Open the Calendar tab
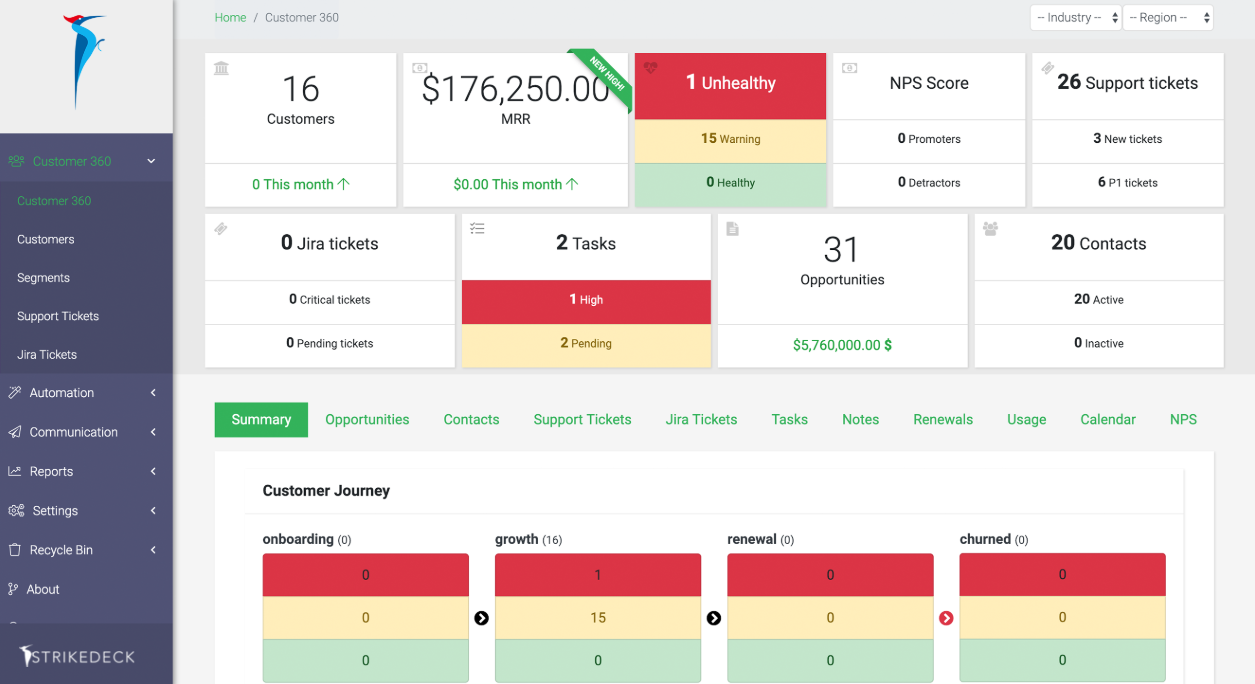The width and height of the screenshot is (1255, 684). click(x=1108, y=420)
